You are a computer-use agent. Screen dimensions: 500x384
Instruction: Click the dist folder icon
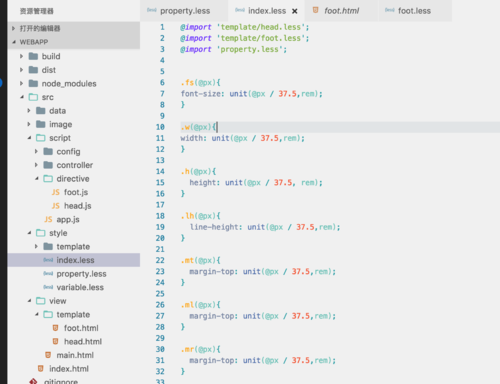tap(33, 70)
